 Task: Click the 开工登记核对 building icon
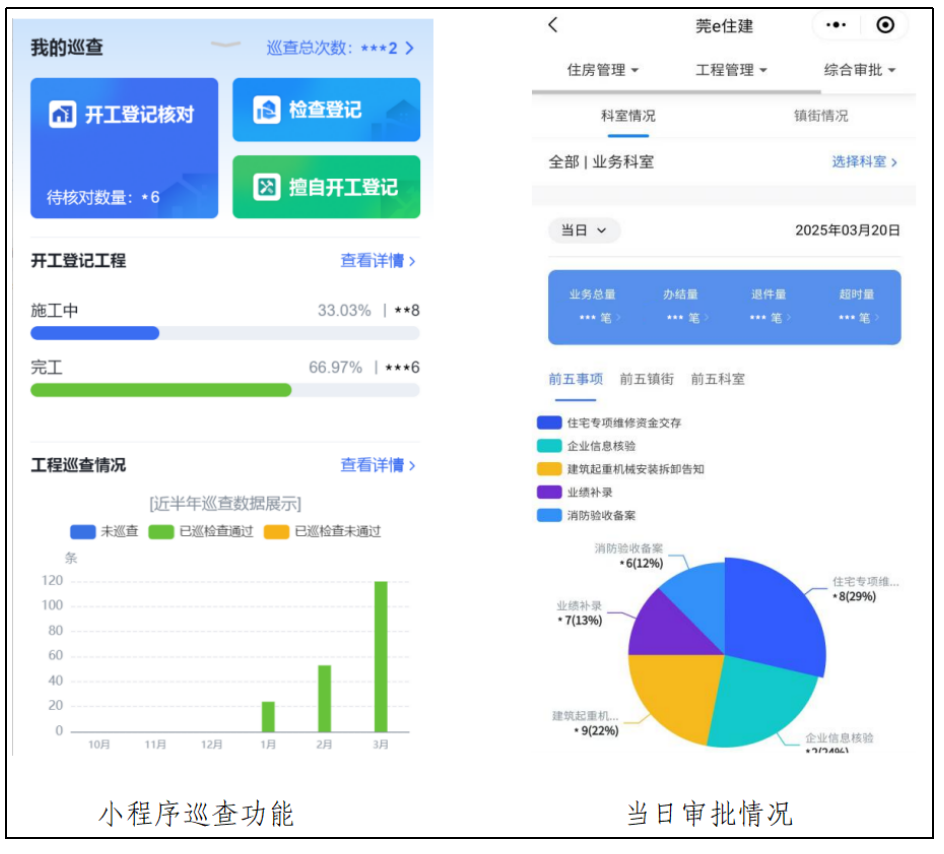[x=63, y=114]
